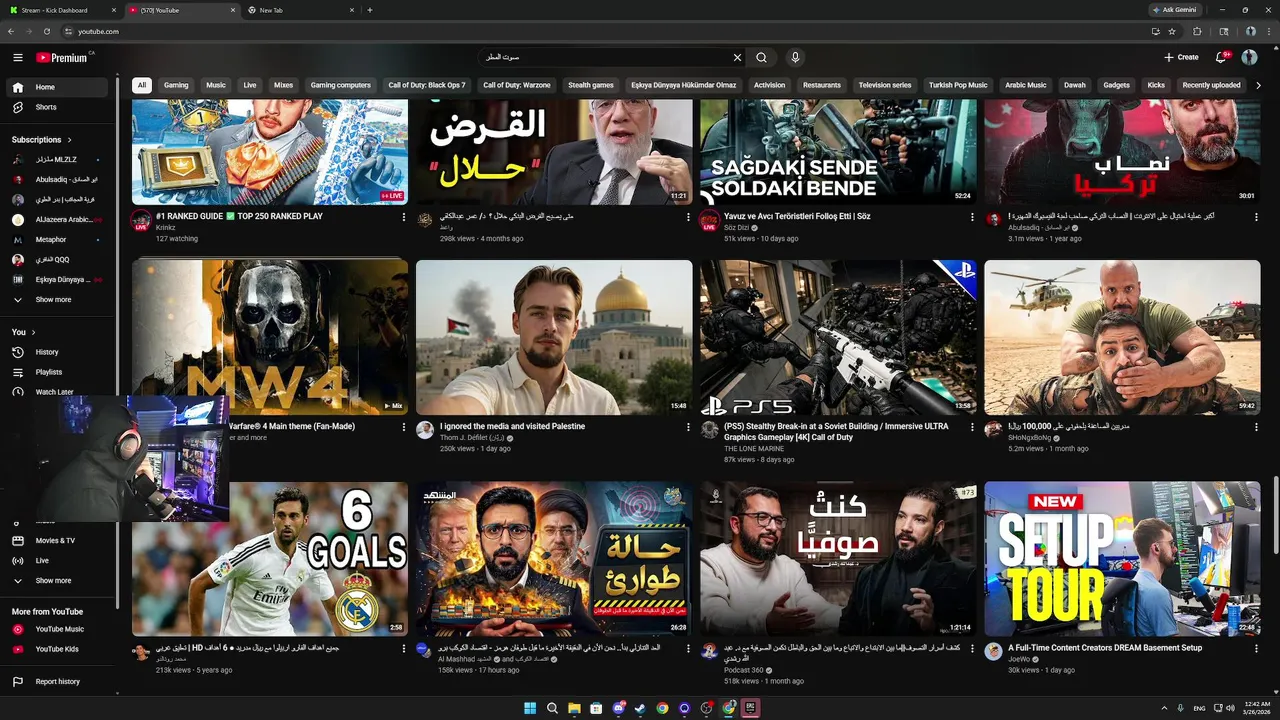Viewport: 1280px width, 720px height.
Task: Show more under Live explore list
Action: [x=58, y=581]
